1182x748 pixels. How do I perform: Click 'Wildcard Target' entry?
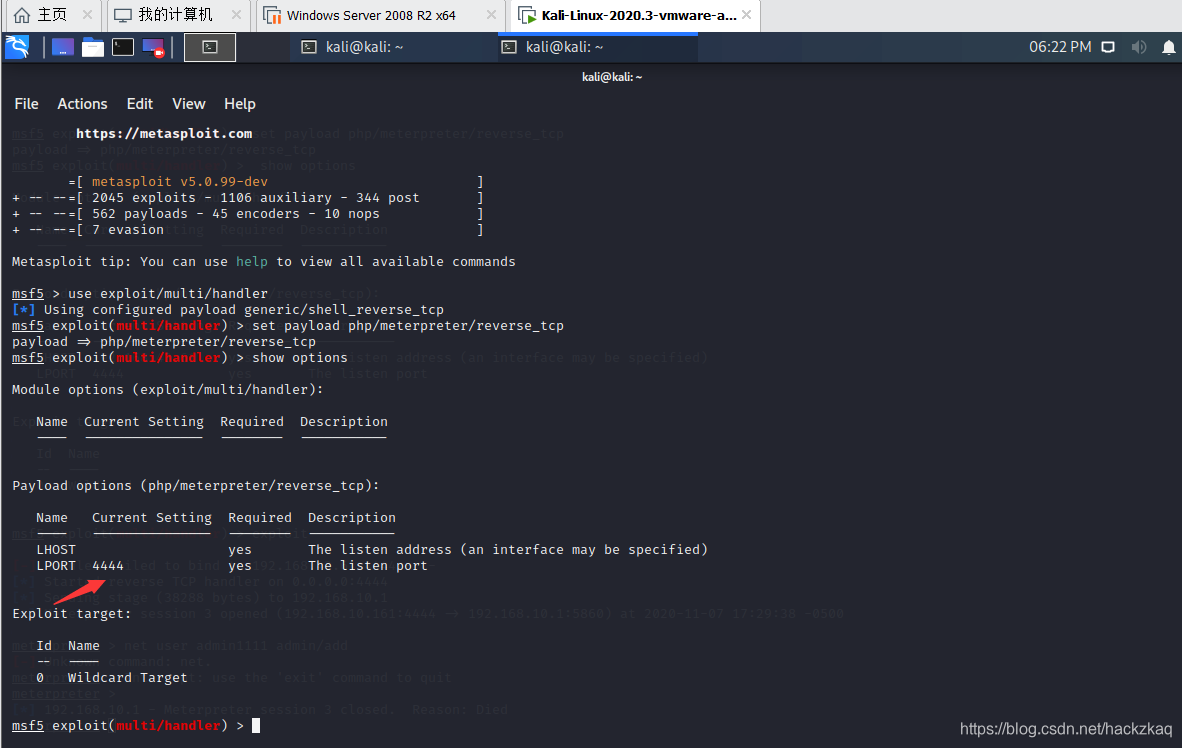click(x=127, y=678)
